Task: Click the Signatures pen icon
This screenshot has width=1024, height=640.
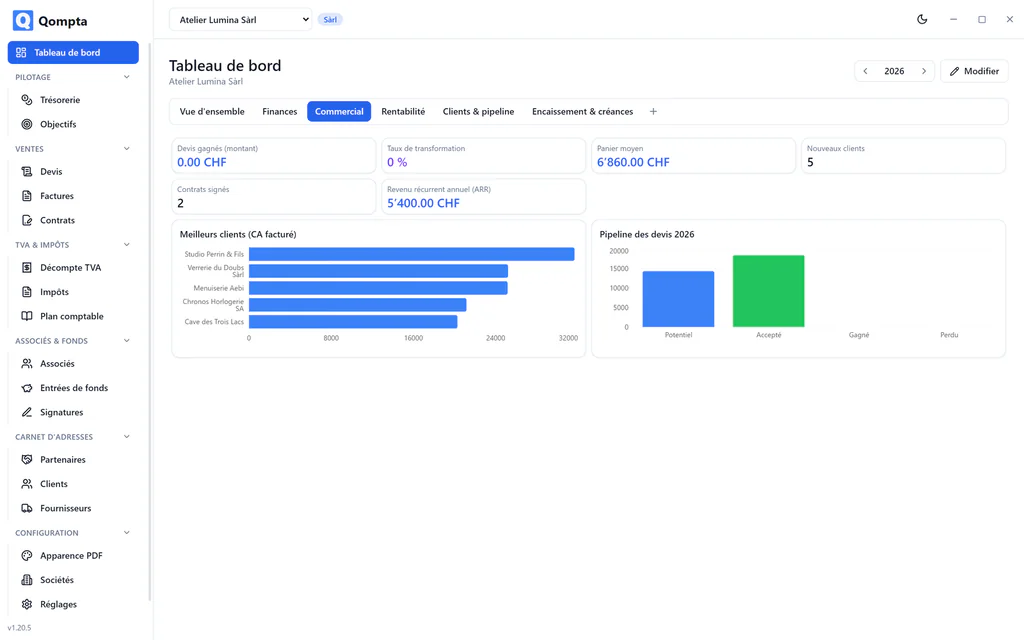Action: coord(27,412)
